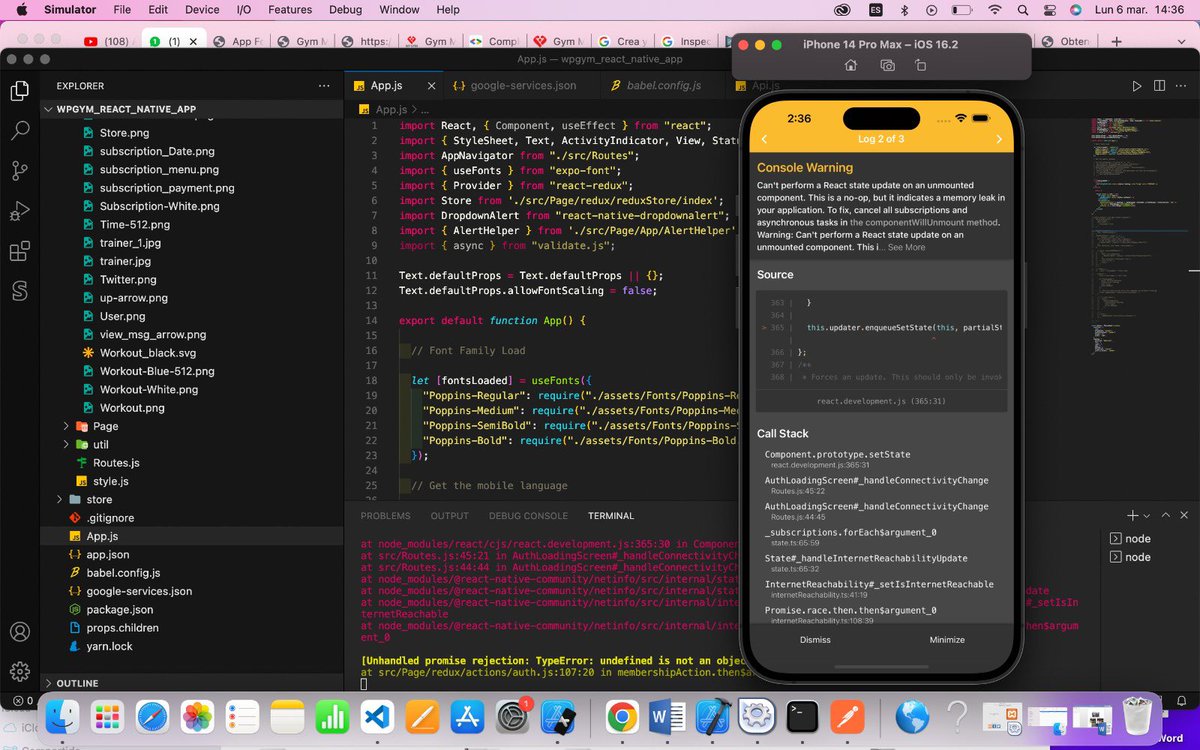Tap Dismiss in the simulator warning

pos(815,640)
